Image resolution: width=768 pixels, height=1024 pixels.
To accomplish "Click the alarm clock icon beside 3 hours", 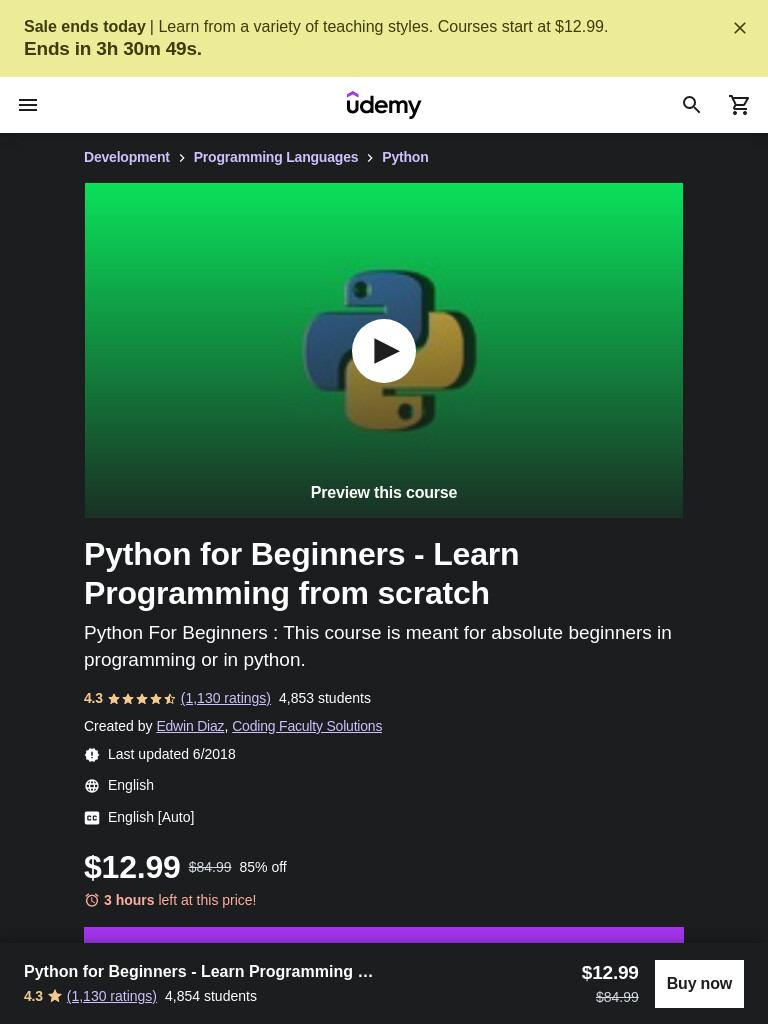I will point(92,900).
